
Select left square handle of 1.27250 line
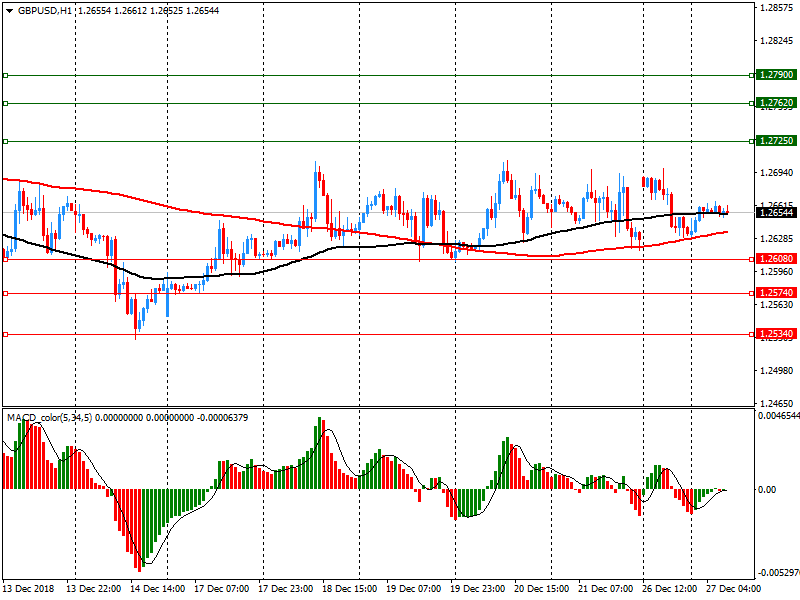coord(5,141)
